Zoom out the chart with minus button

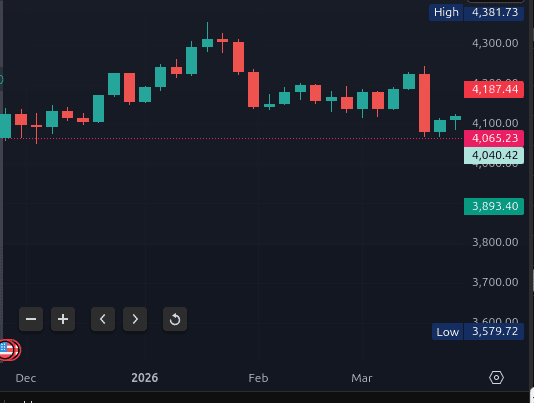click(31, 319)
